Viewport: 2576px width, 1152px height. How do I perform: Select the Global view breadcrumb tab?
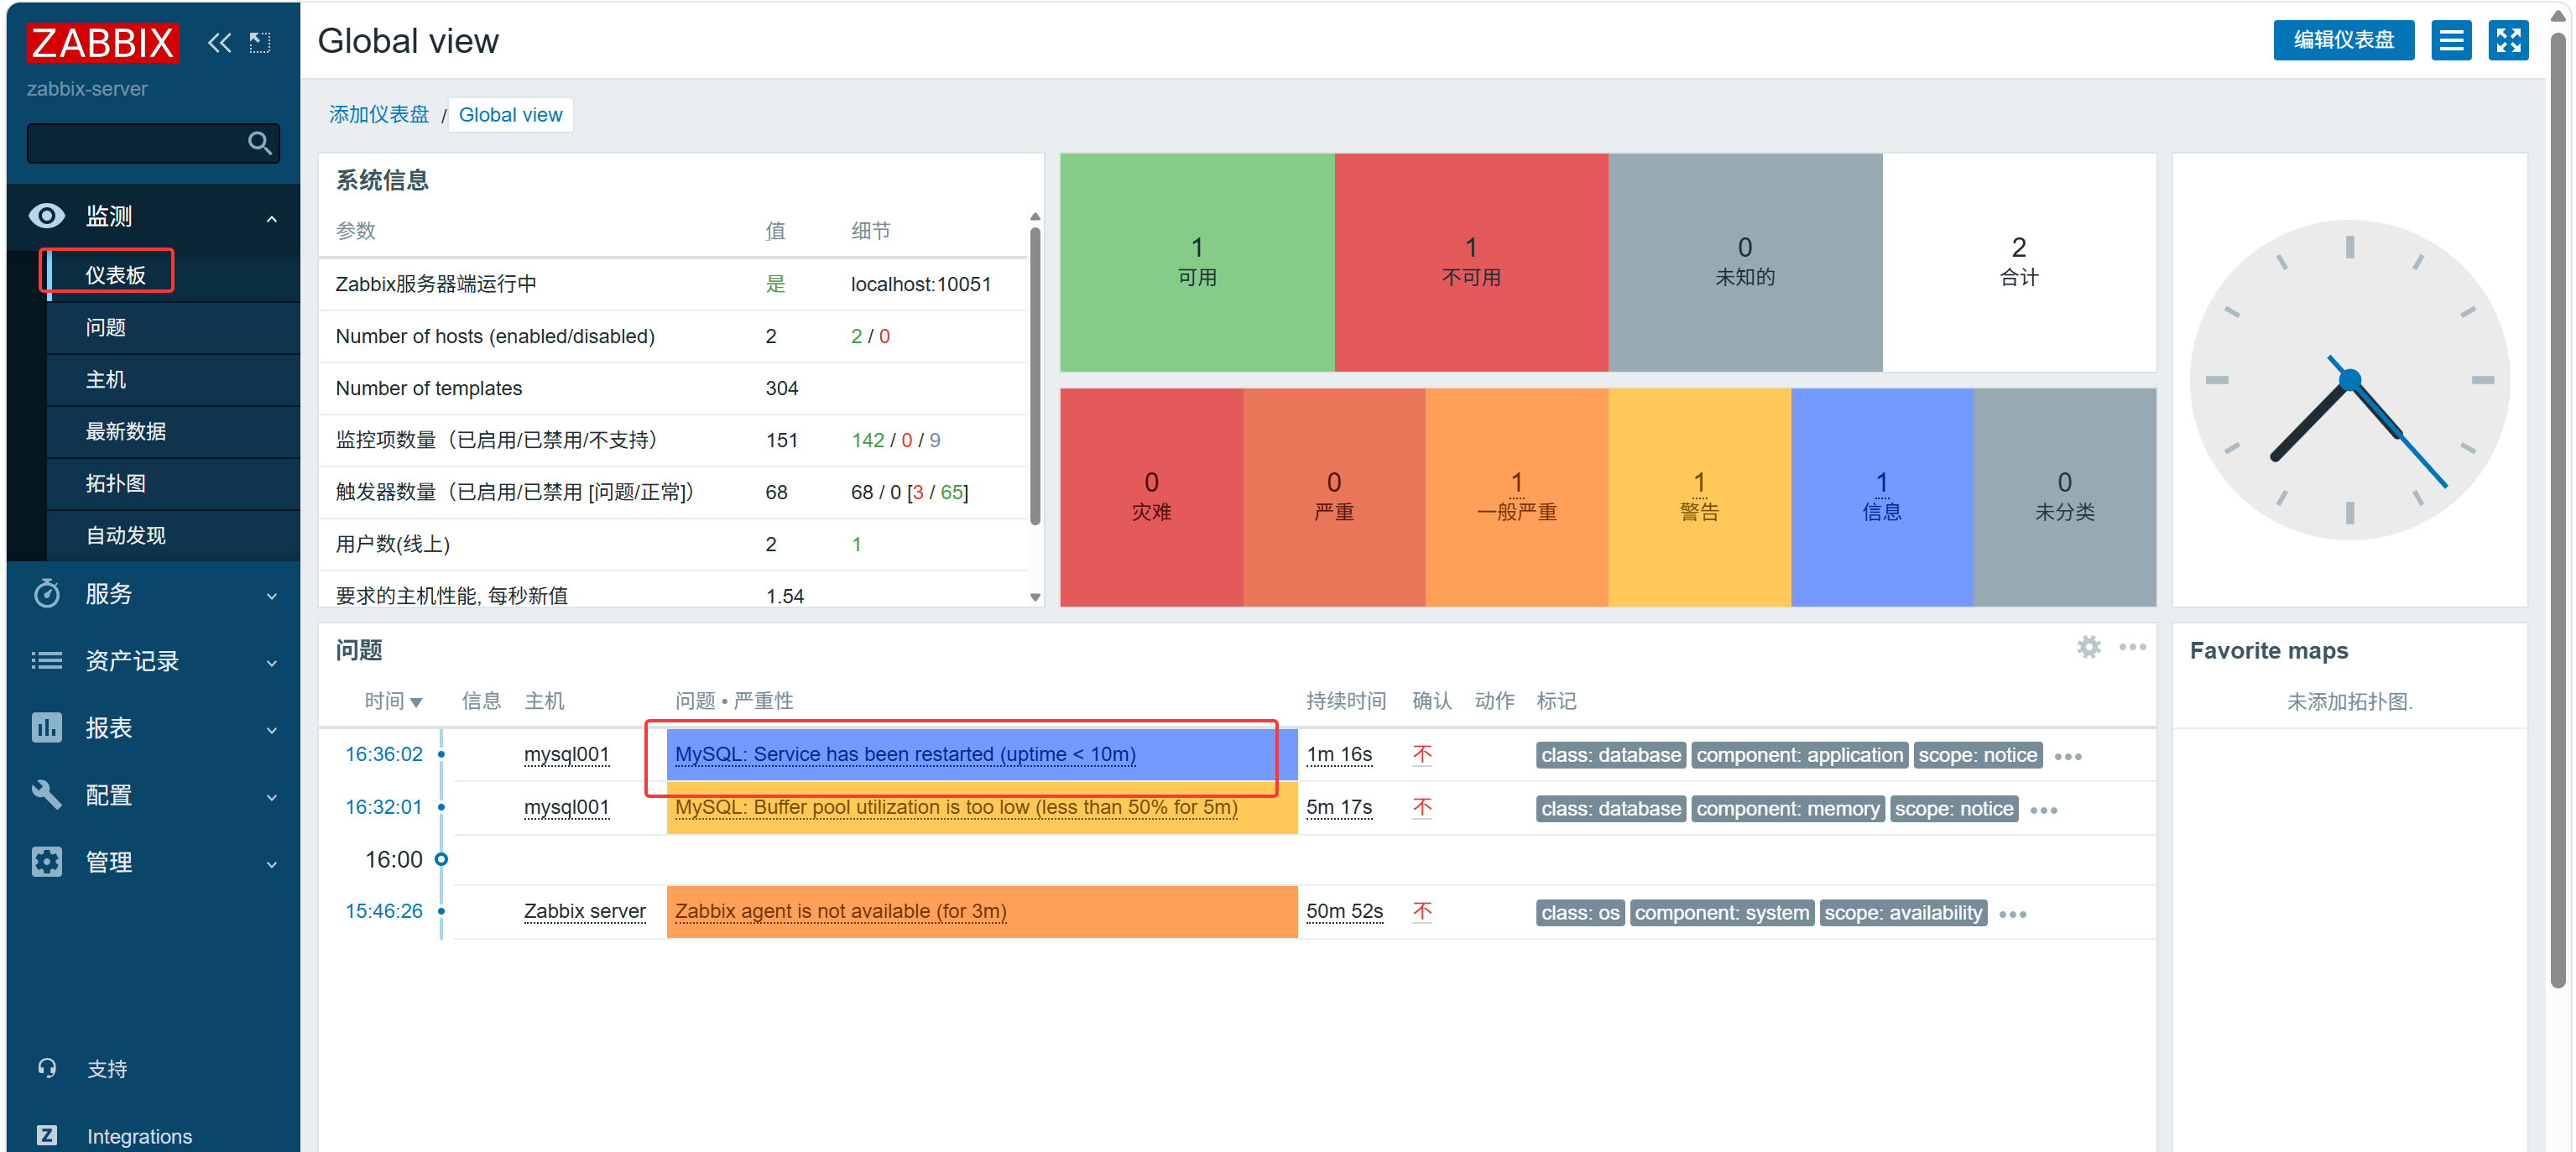[x=510, y=115]
